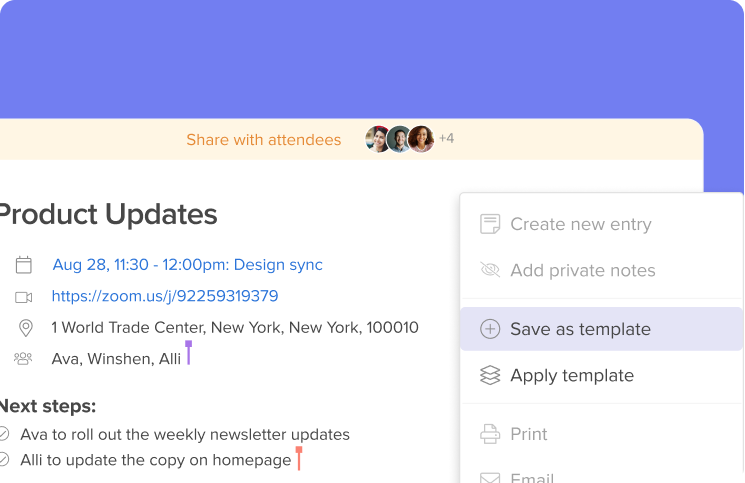Click the printer icon in the menu
745x483 pixels.
(490, 434)
